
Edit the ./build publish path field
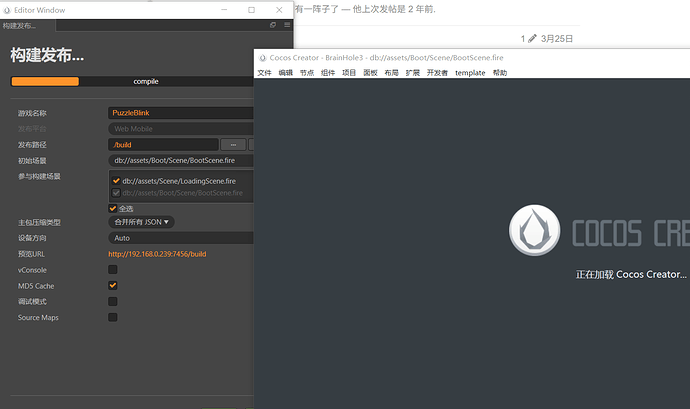click(x=163, y=144)
